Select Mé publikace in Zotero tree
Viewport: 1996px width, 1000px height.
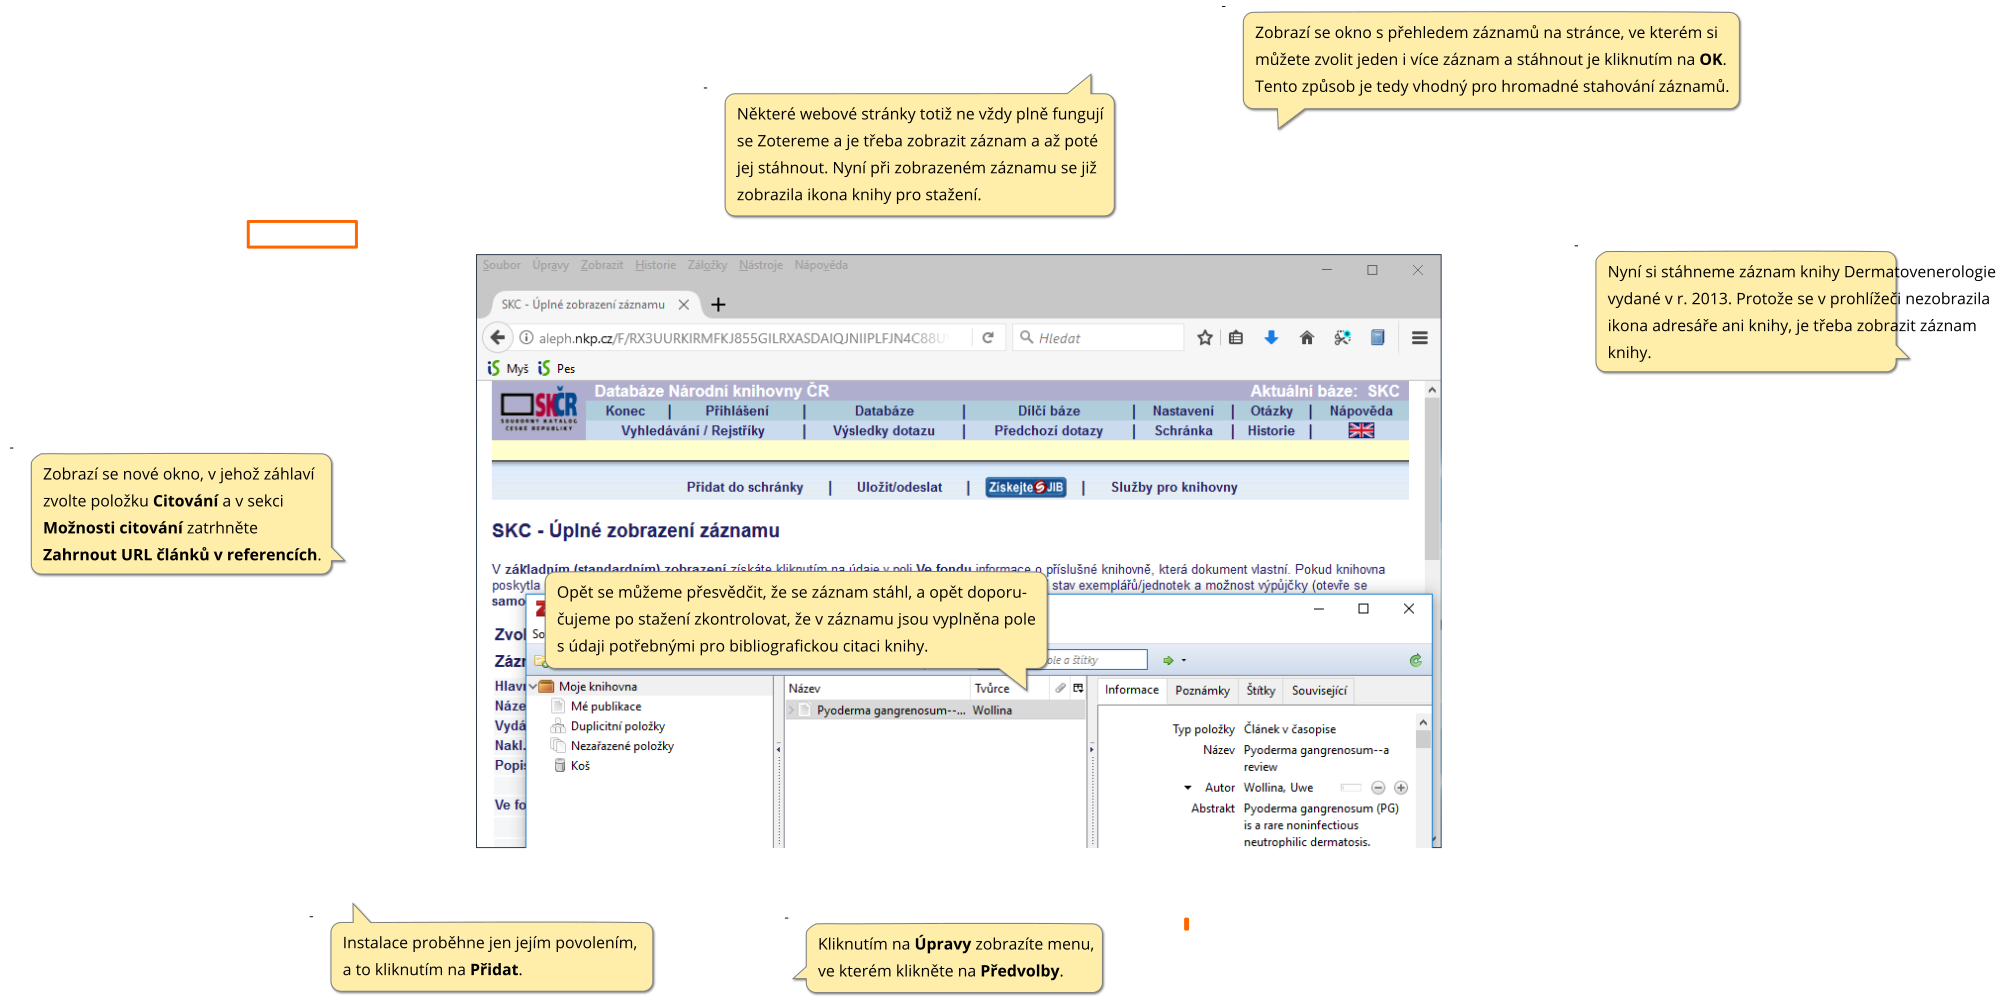pyautogui.click(x=606, y=706)
